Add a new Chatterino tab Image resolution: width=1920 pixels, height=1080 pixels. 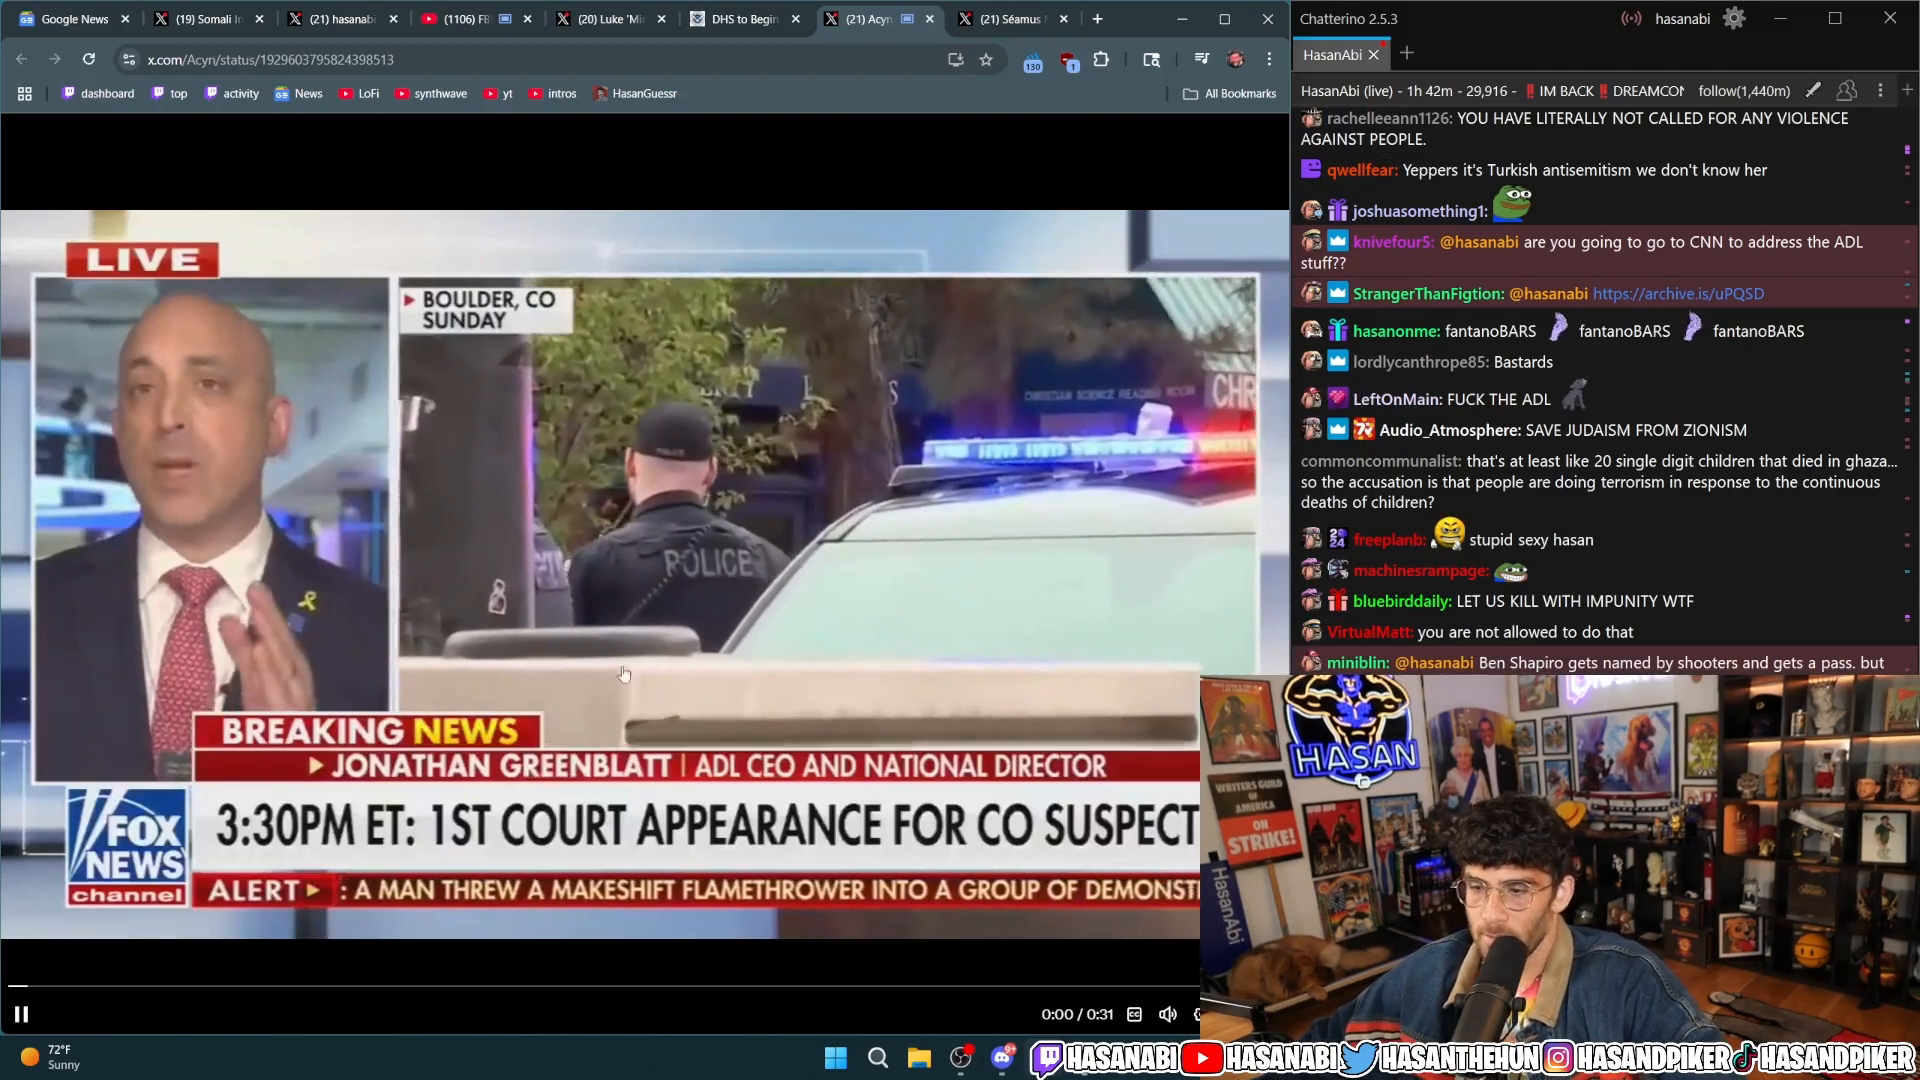click(1407, 53)
